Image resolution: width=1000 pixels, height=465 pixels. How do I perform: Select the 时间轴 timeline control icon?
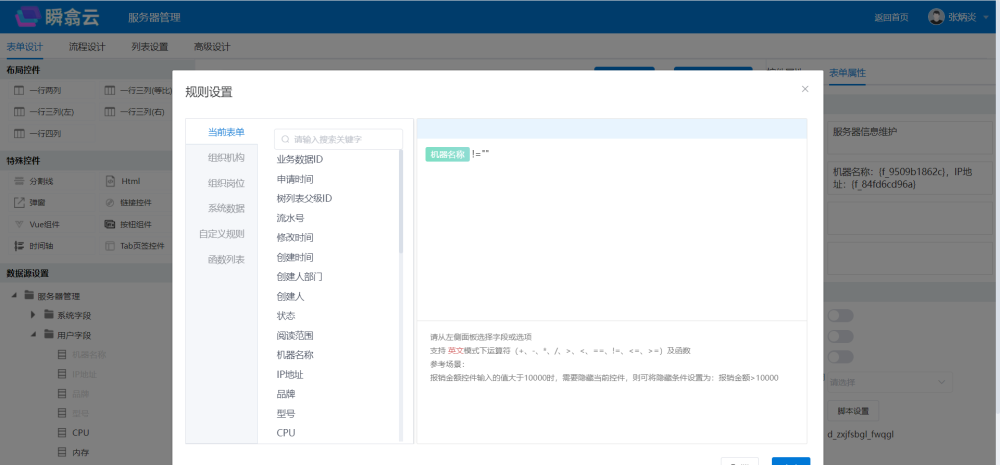(x=19, y=246)
